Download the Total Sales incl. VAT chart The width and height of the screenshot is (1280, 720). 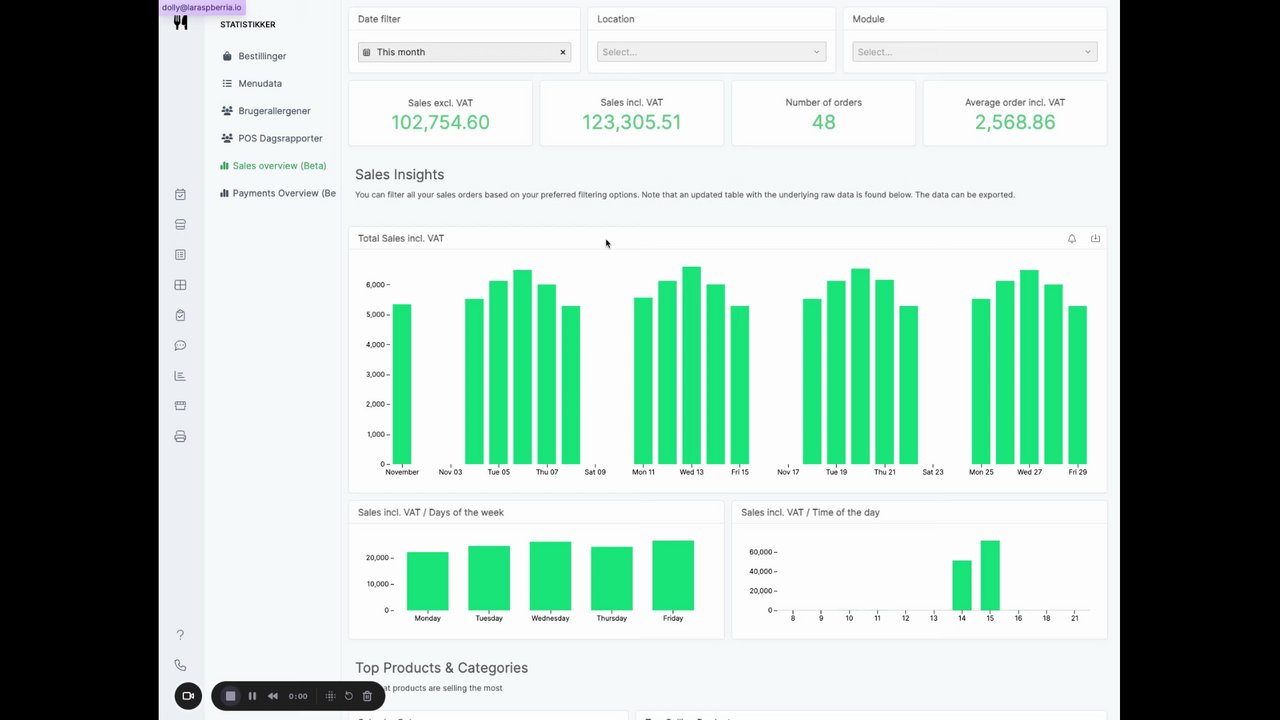point(1095,239)
